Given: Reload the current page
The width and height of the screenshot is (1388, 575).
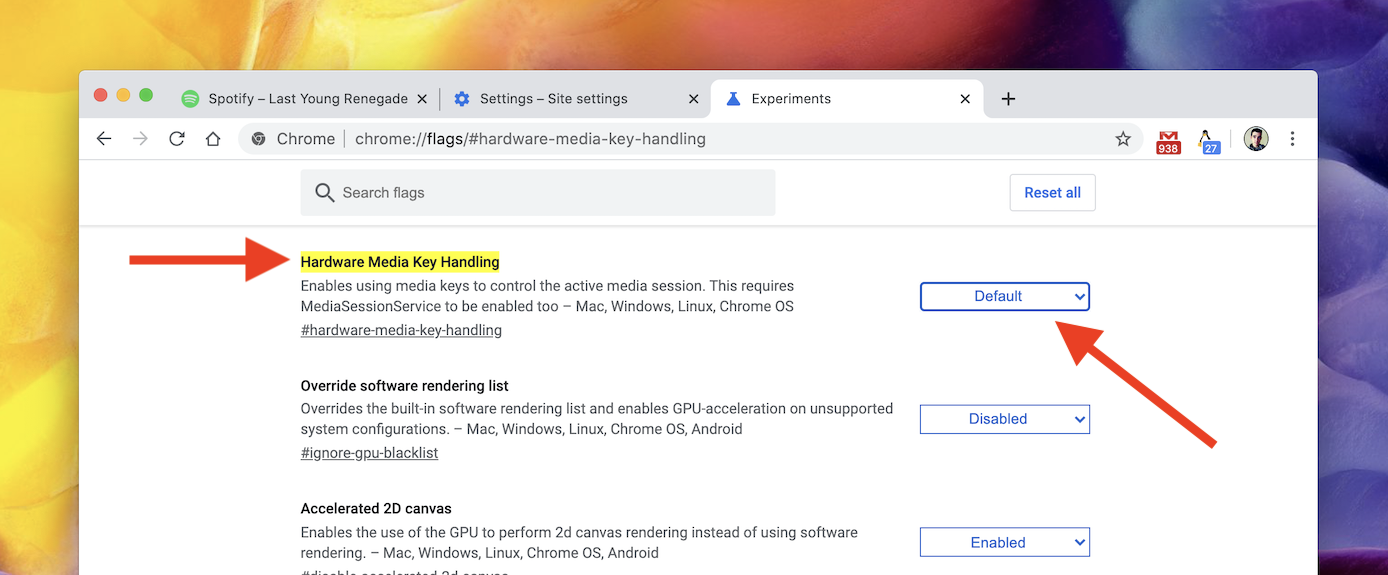Looking at the screenshot, I should coord(177,139).
